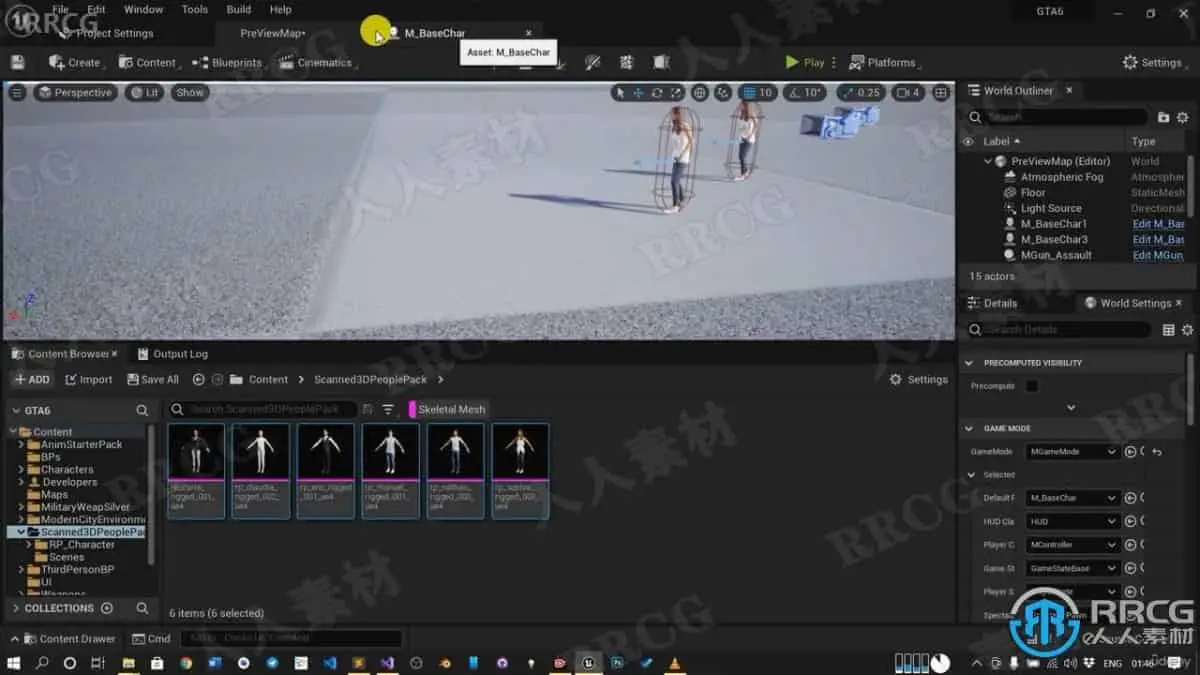Open the Perspective view mode dropdown
The height and width of the screenshot is (675, 1200).
click(74, 92)
